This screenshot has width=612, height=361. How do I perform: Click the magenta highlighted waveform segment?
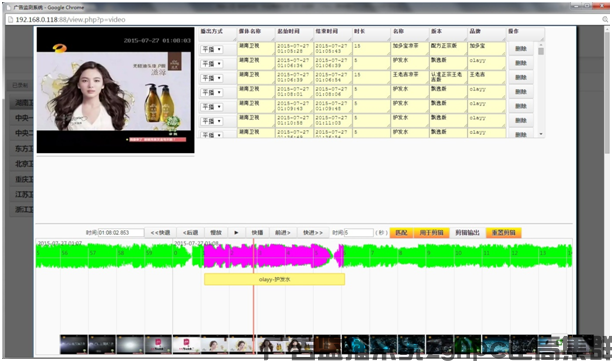tap(267, 256)
